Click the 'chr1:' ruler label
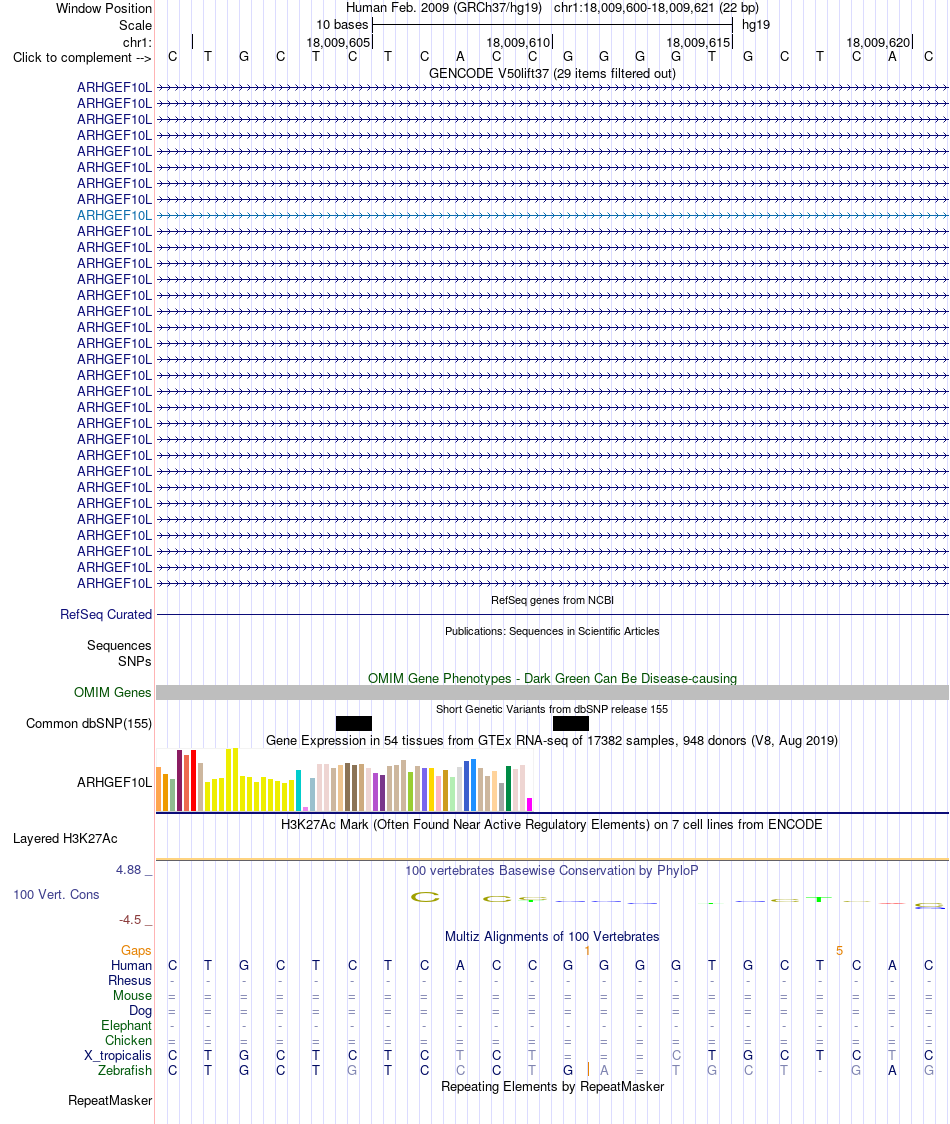This screenshot has width=950, height=1124. (x=137, y=42)
